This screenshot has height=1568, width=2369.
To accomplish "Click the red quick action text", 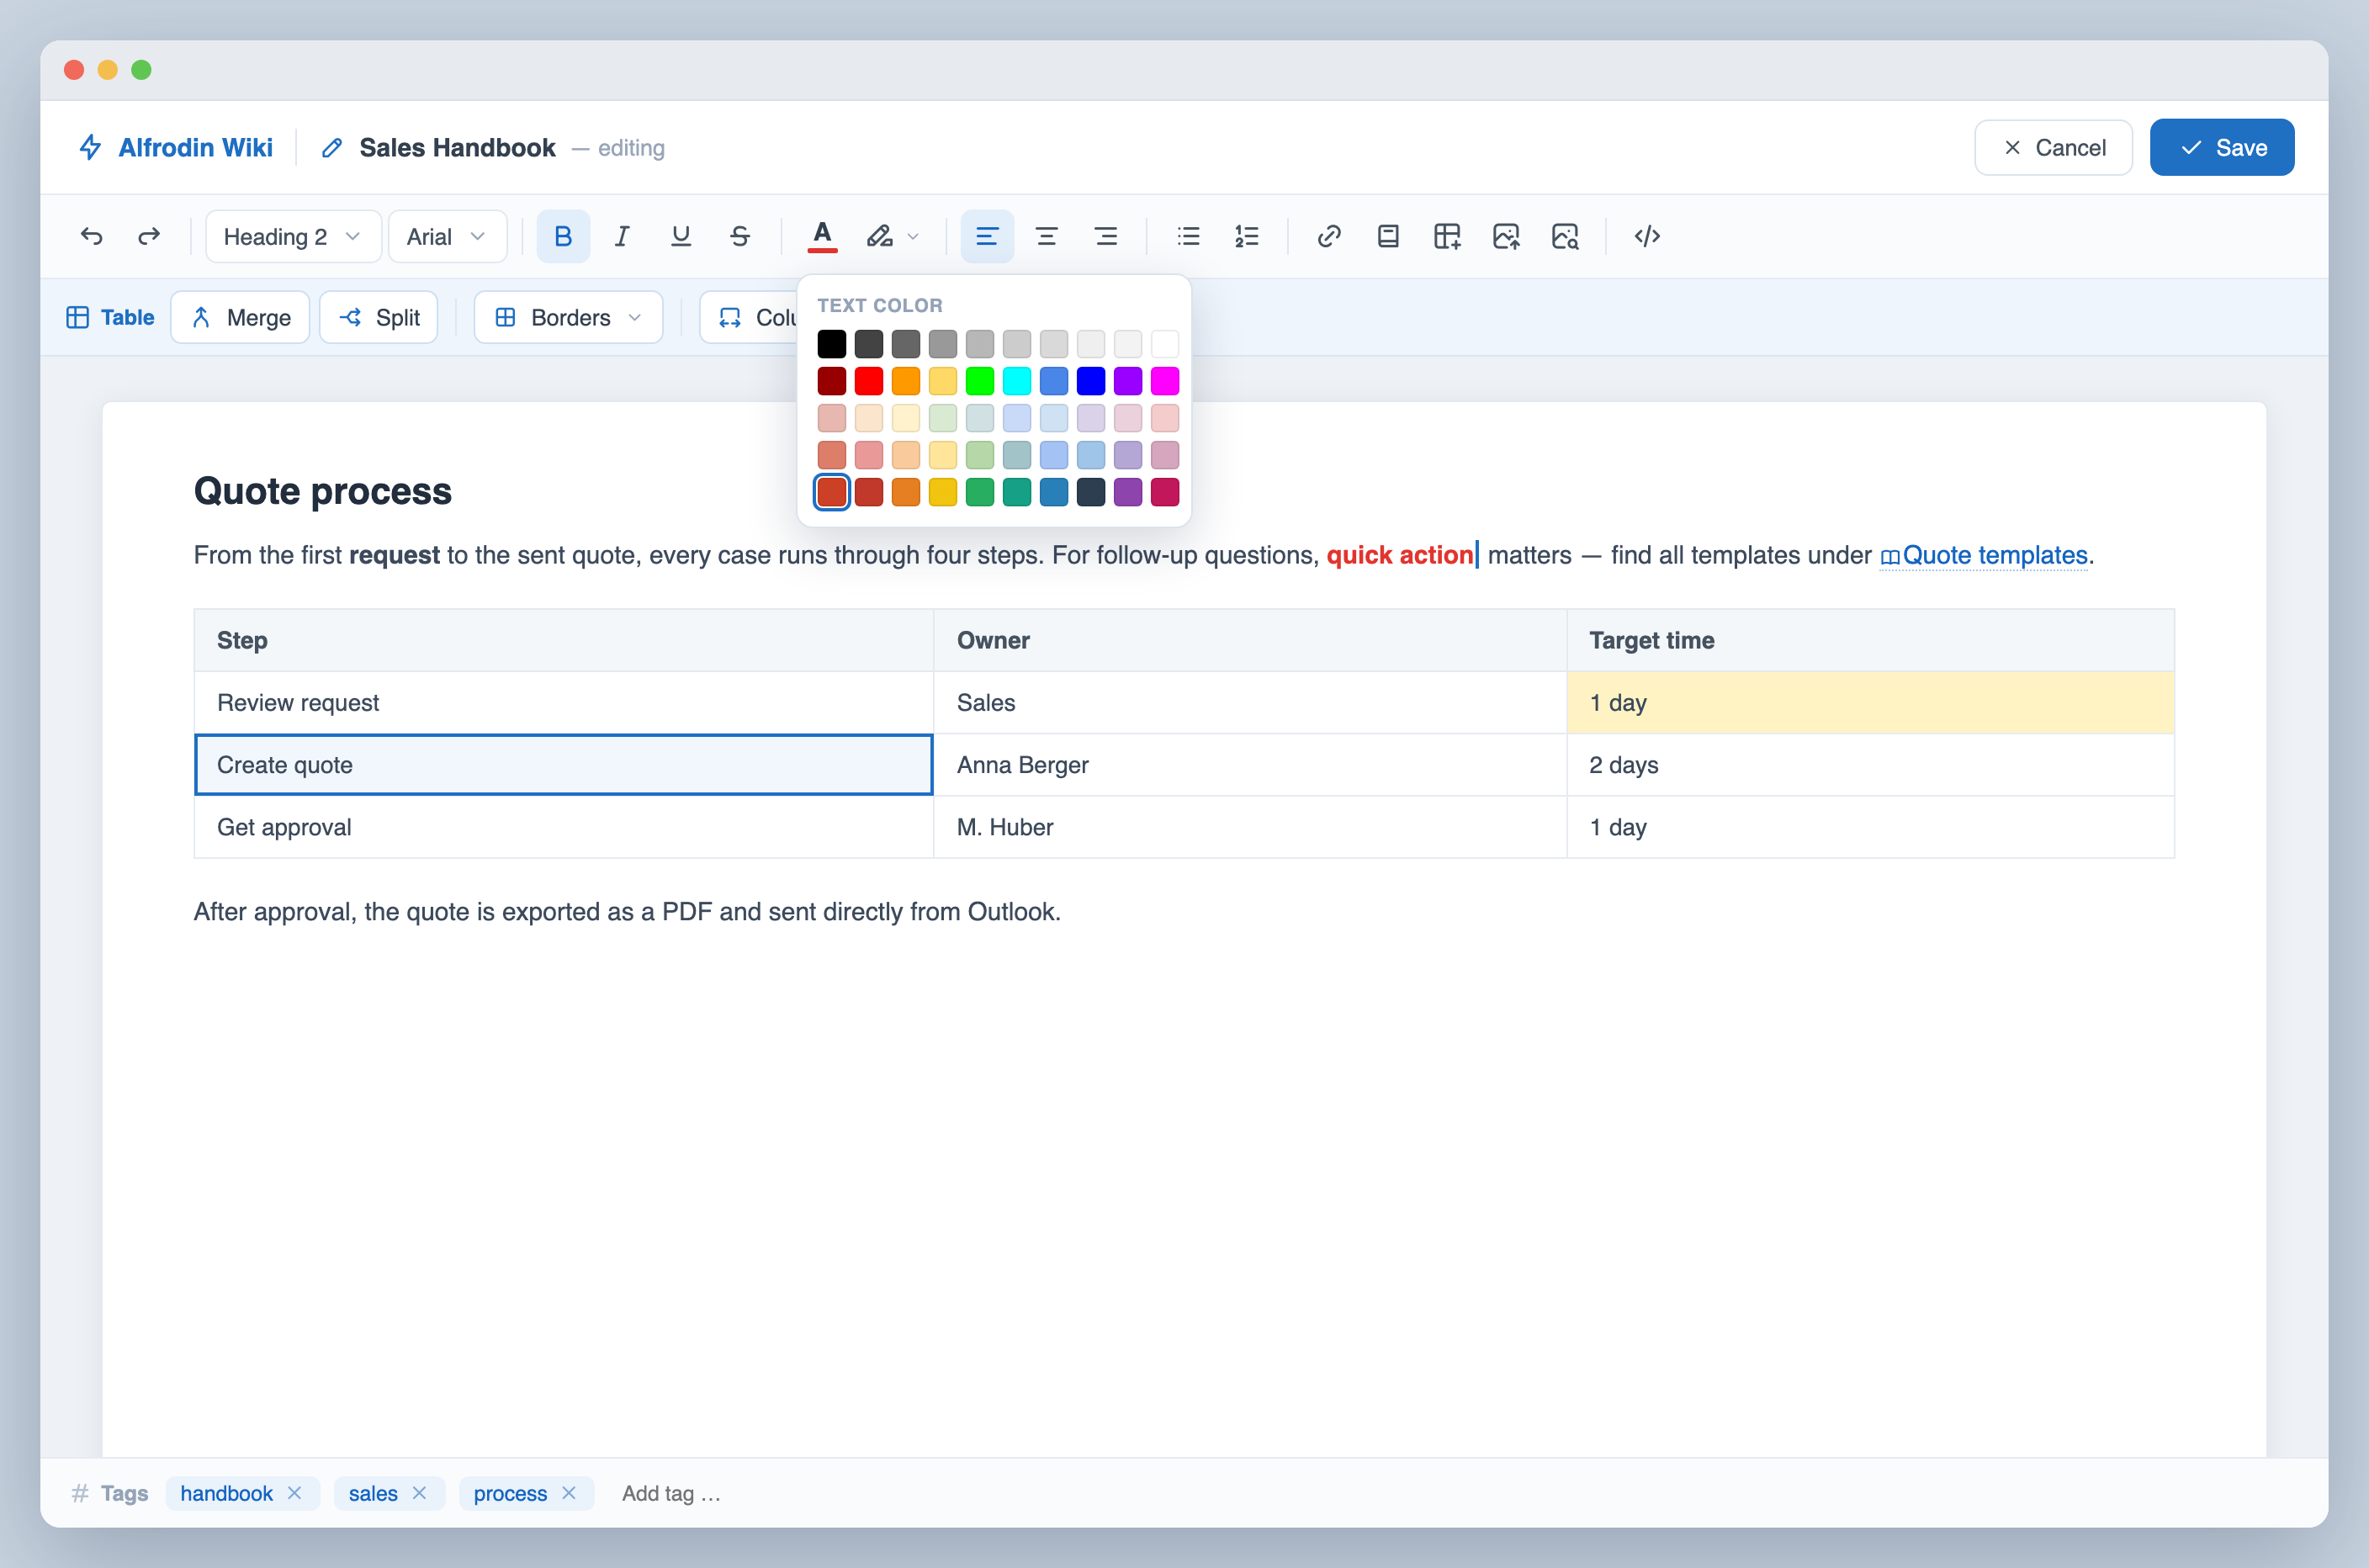I will 1400,555.
